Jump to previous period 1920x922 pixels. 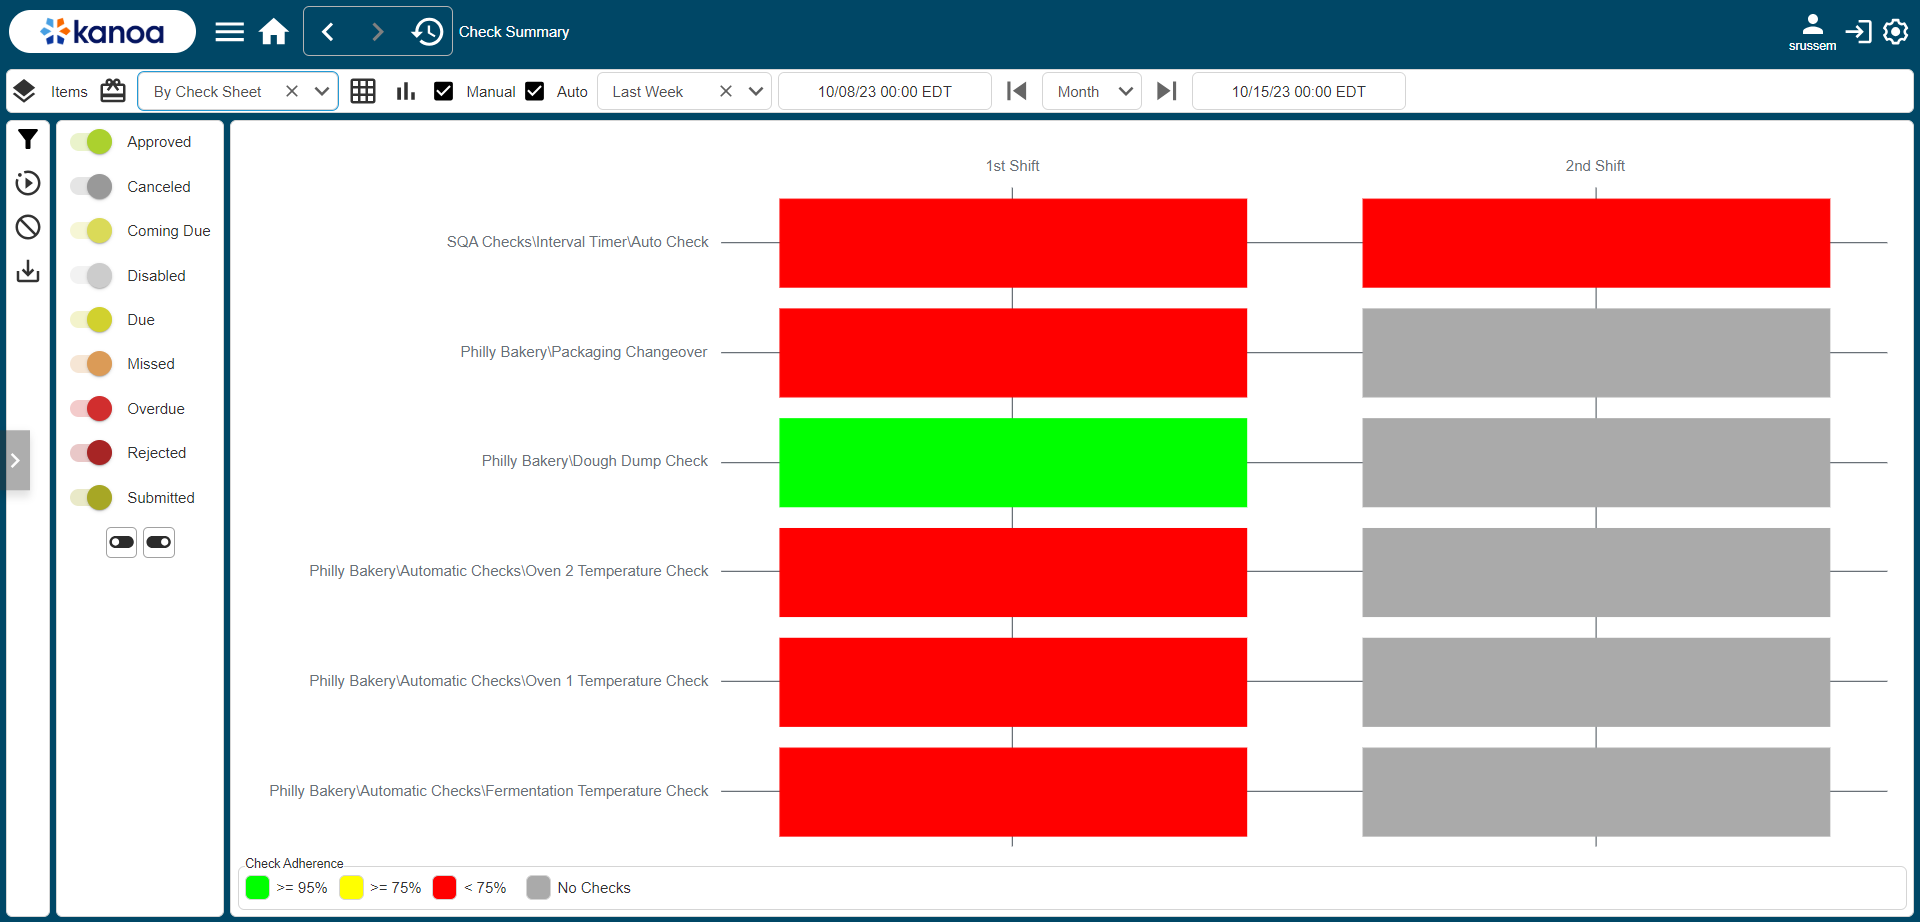tap(1016, 91)
